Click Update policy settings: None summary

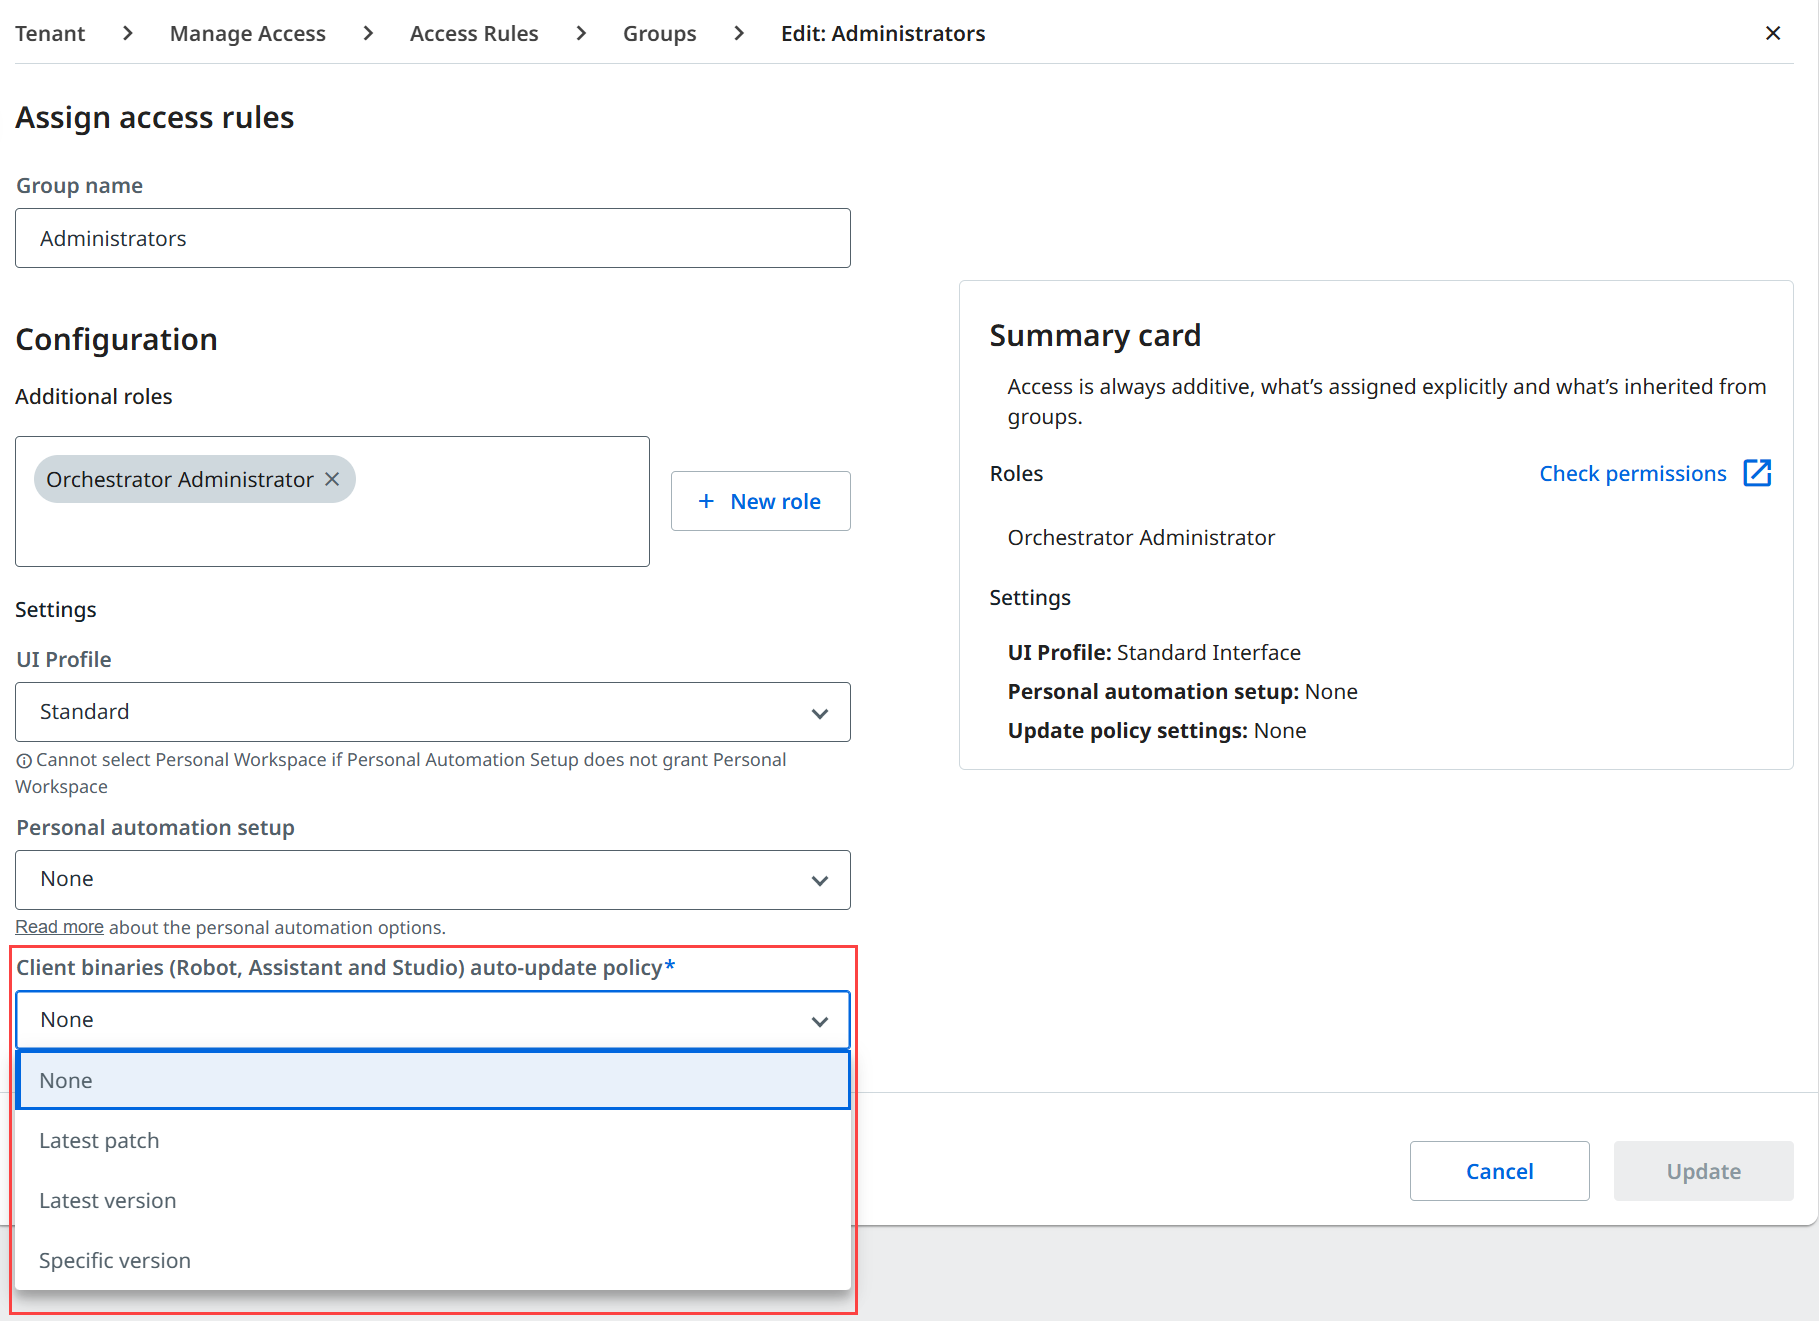1157,730
